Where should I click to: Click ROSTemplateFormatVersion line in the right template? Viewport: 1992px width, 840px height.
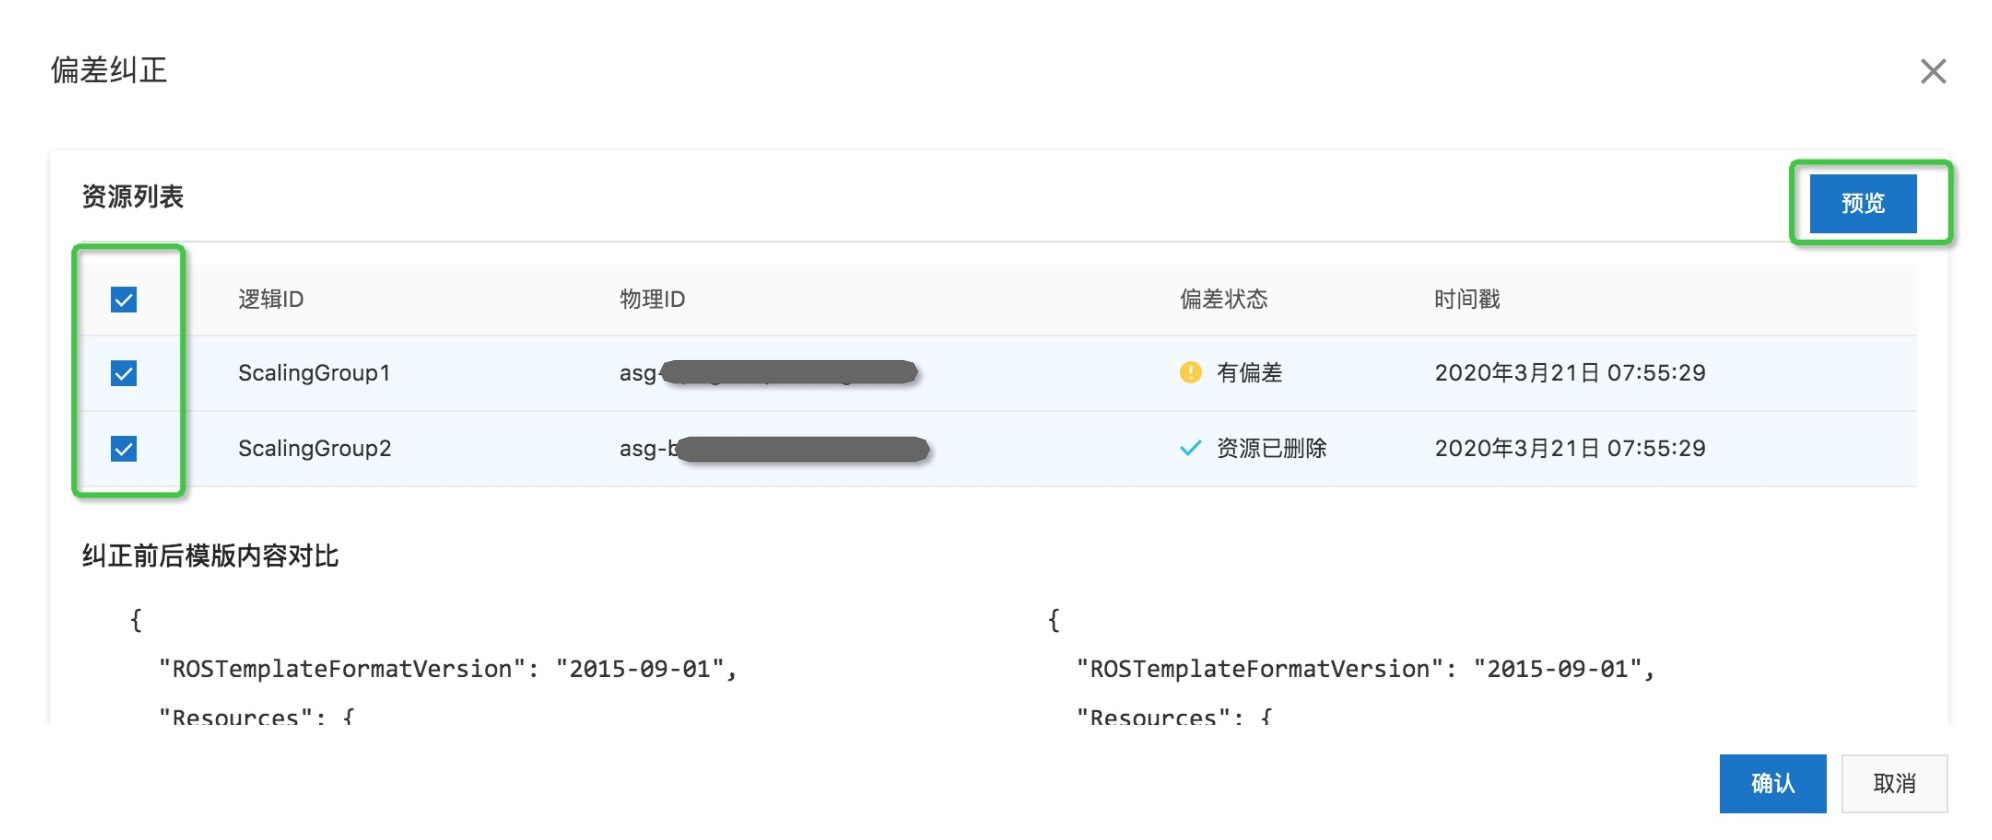(1366, 669)
